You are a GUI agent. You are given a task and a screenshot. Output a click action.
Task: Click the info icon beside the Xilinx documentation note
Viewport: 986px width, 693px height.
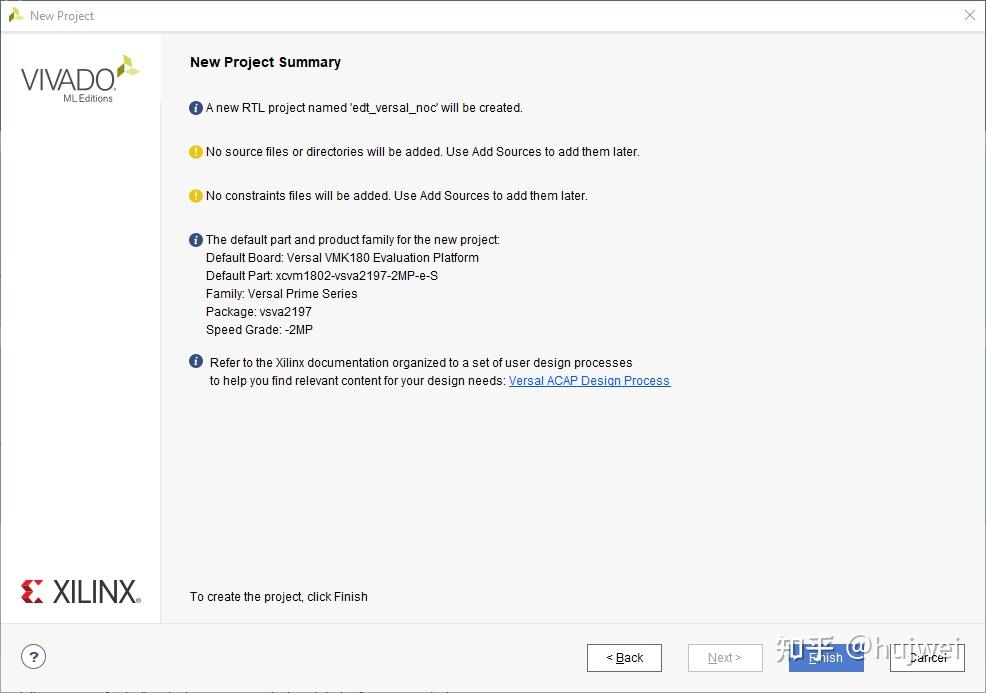coord(196,362)
